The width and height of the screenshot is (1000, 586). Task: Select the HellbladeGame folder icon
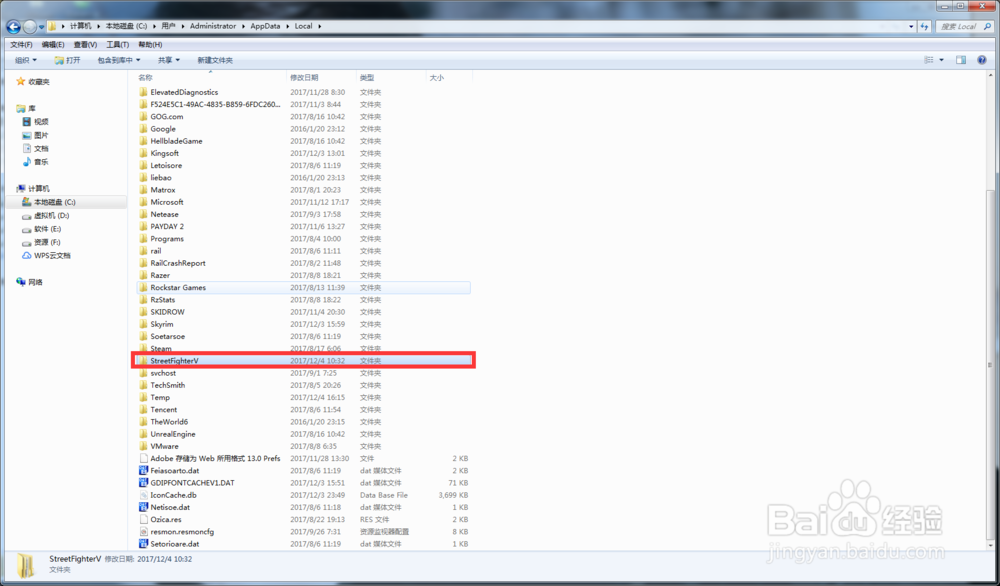(143, 141)
